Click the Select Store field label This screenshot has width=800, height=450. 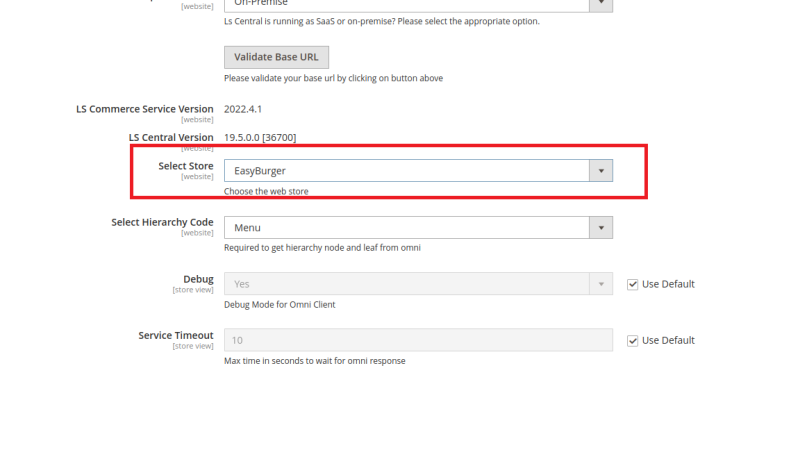pyautogui.click(x=186, y=166)
